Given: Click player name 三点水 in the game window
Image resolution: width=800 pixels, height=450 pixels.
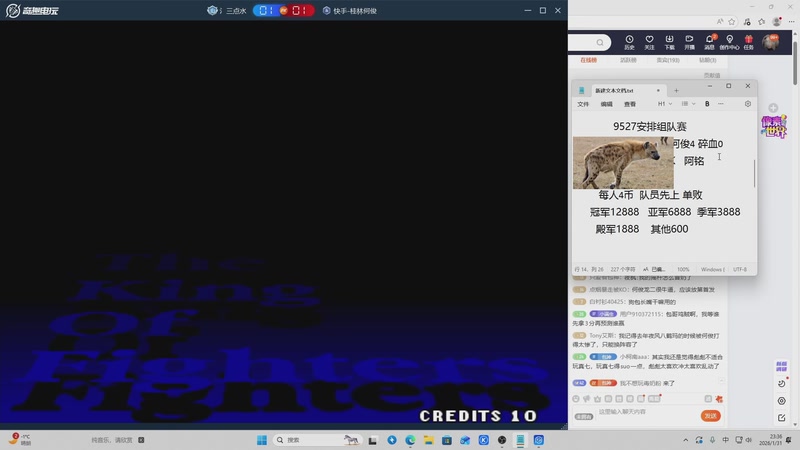Looking at the screenshot, I should (x=236, y=11).
